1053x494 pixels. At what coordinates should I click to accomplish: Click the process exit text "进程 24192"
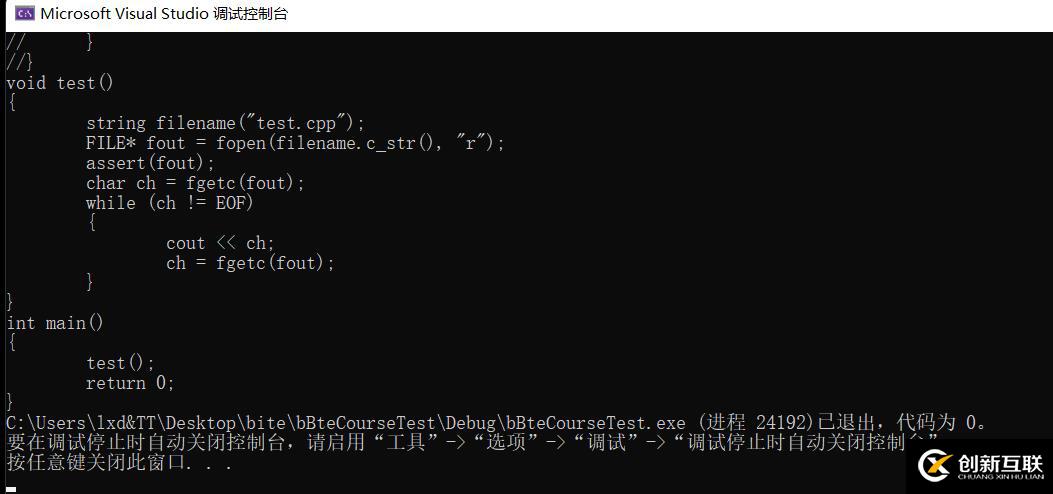click(760, 423)
